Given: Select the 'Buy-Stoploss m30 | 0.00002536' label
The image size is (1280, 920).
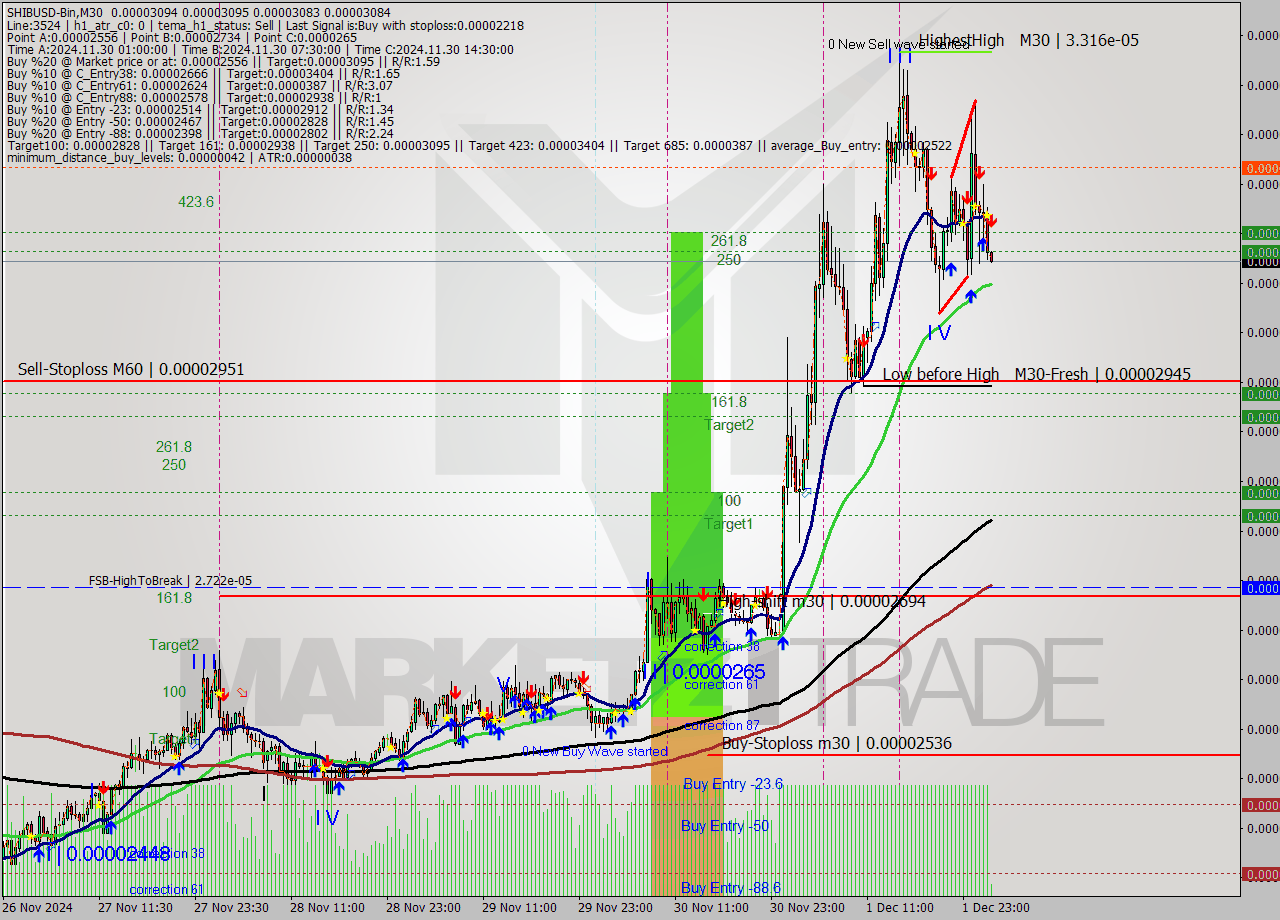Looking at the screenshot, I should (837, 743).
